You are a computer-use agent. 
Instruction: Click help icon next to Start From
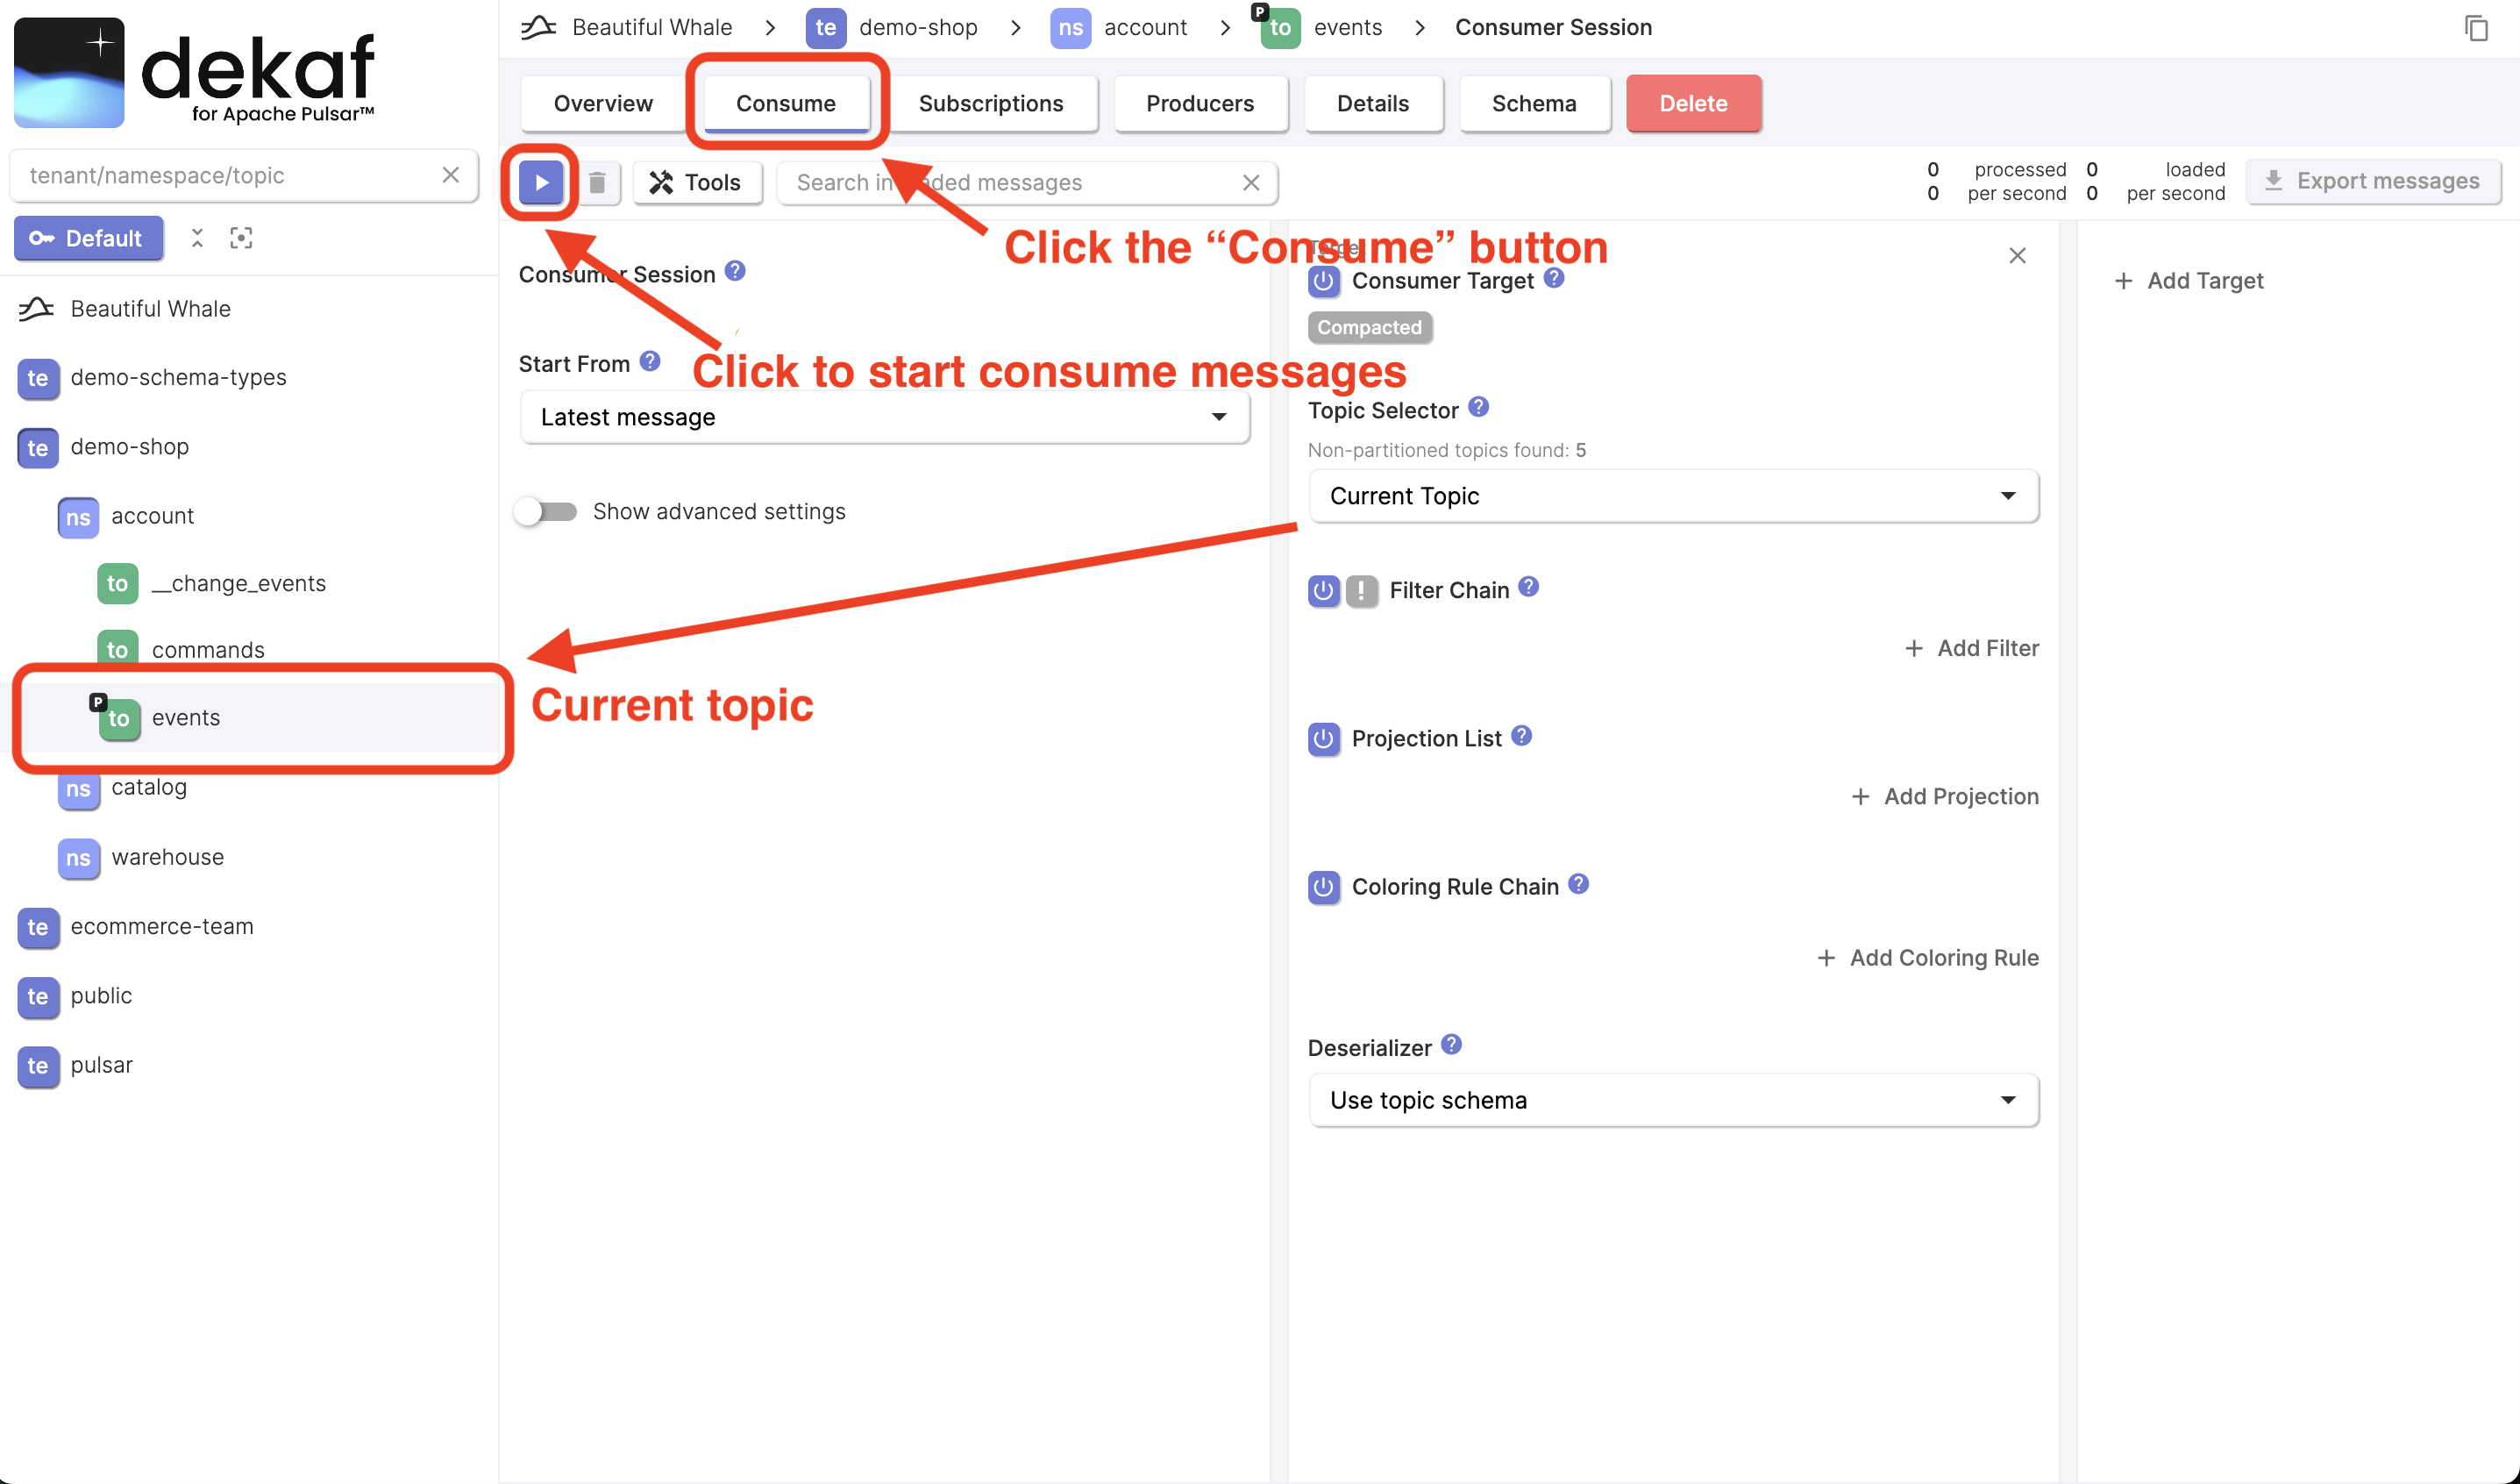pos(650,362)
